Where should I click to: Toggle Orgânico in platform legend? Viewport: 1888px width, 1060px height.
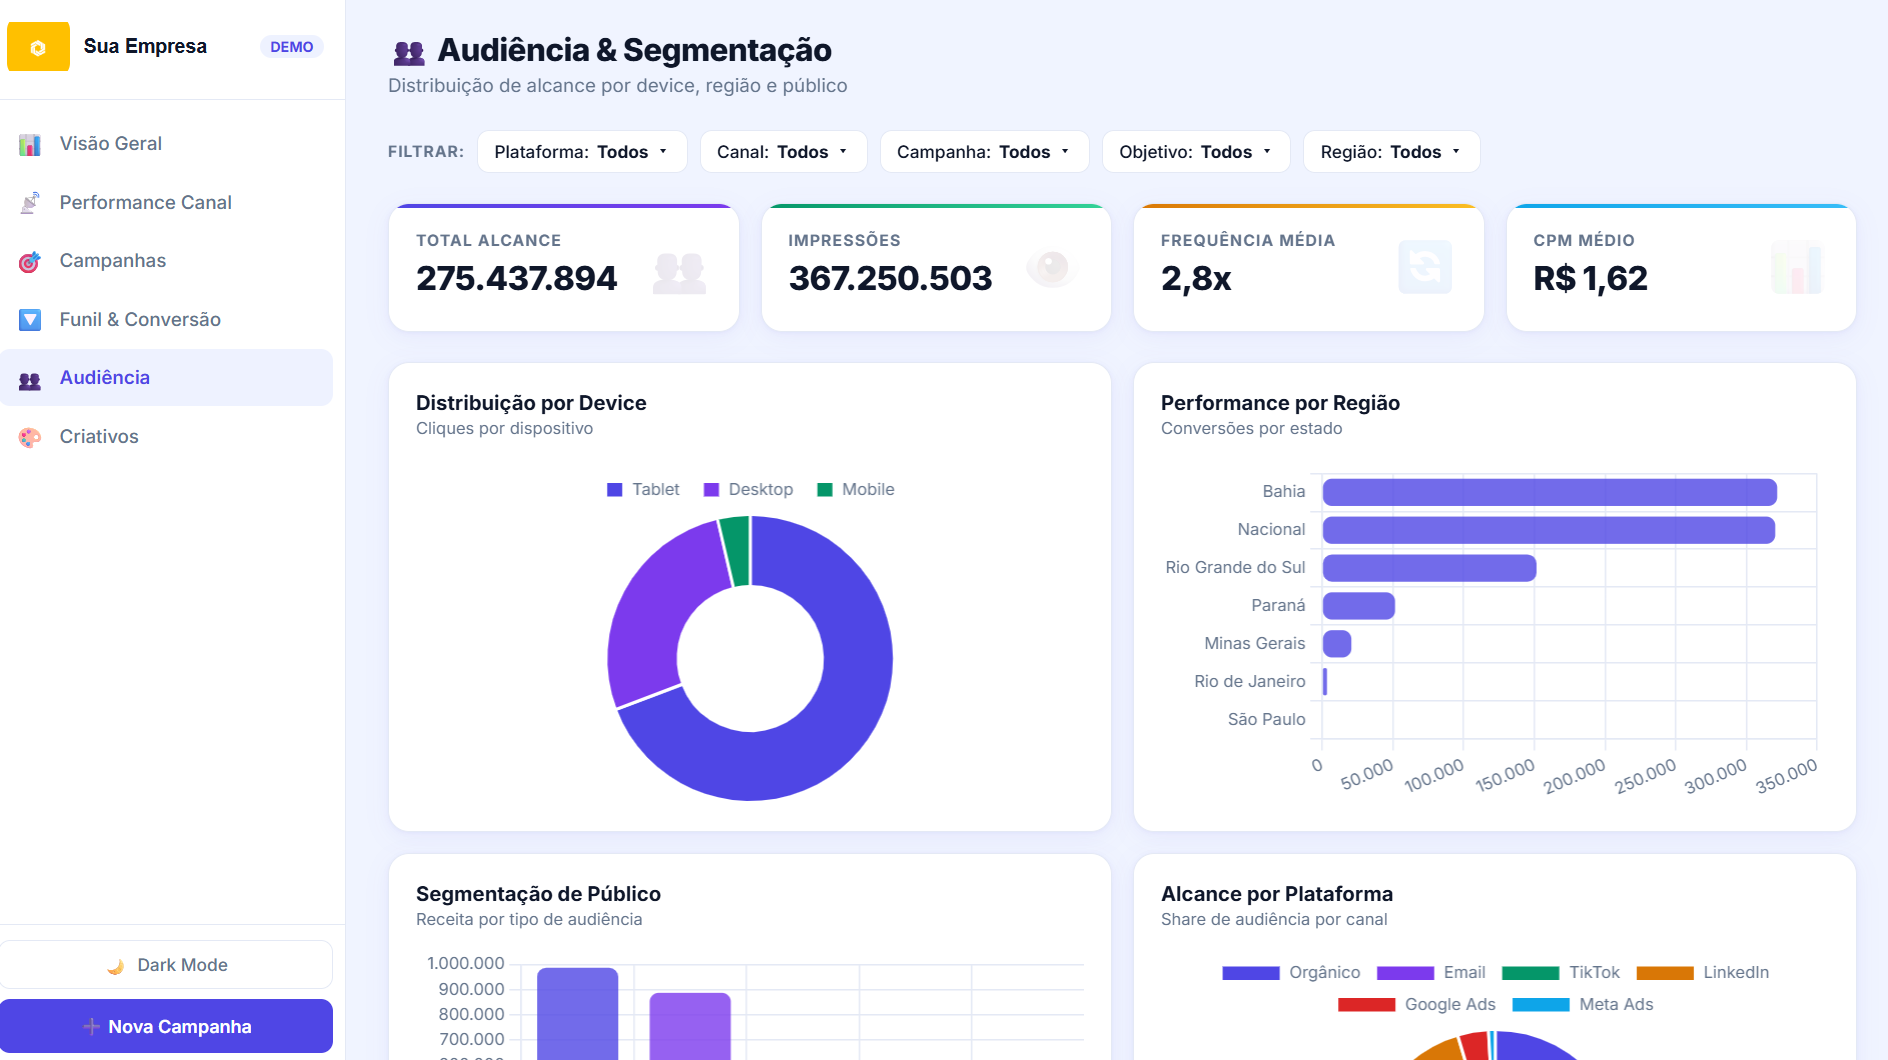[x=1291, y=973]
